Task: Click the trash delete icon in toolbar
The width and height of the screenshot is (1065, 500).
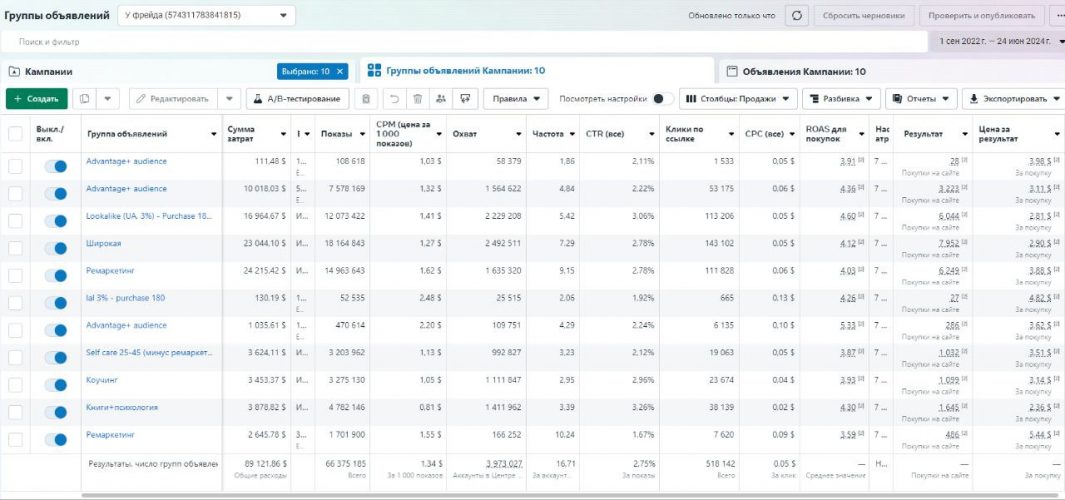Action: tap(417, 99)
